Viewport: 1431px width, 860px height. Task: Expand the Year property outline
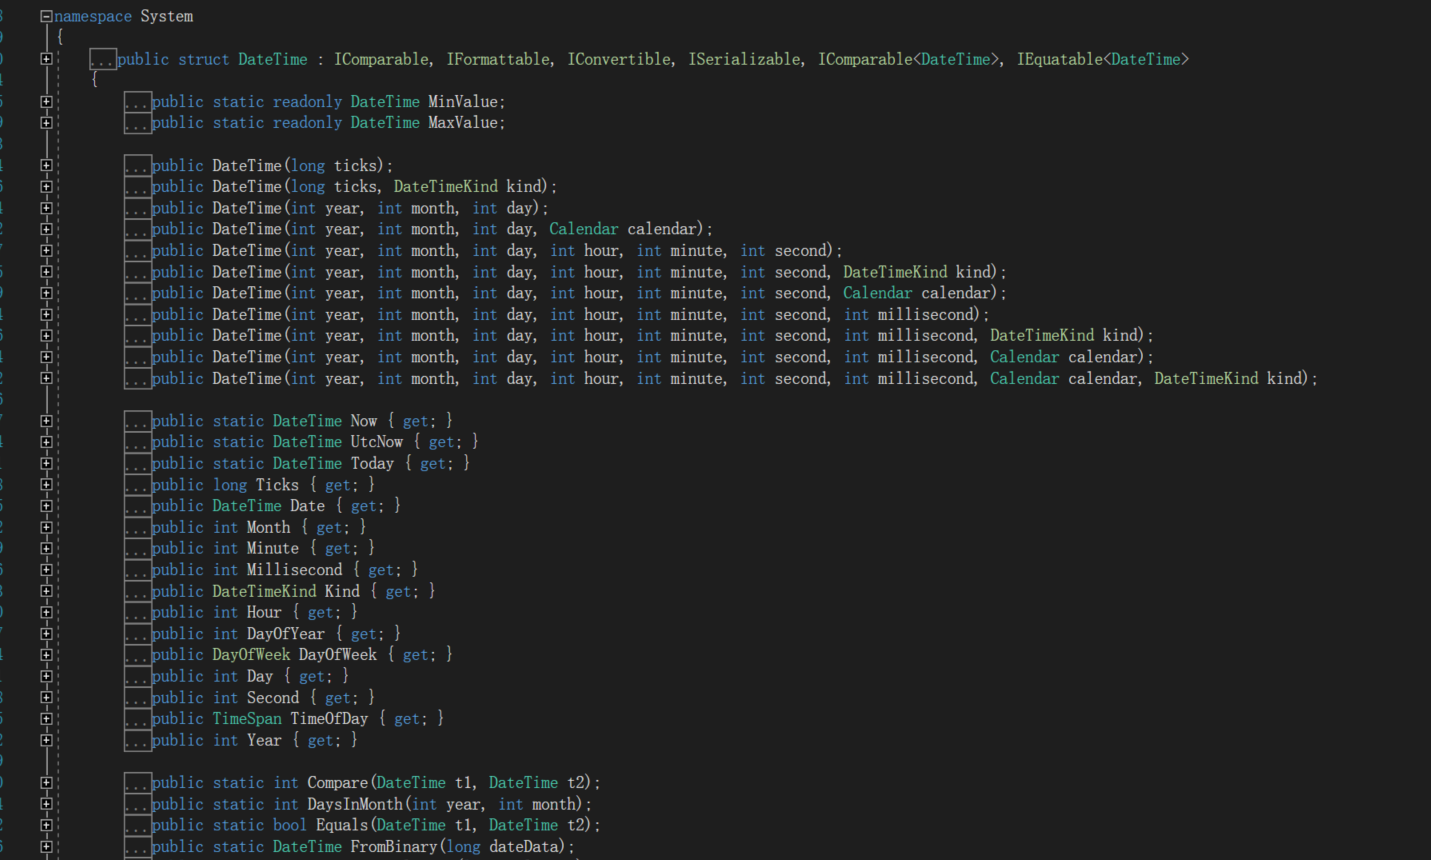click(46, 740)
